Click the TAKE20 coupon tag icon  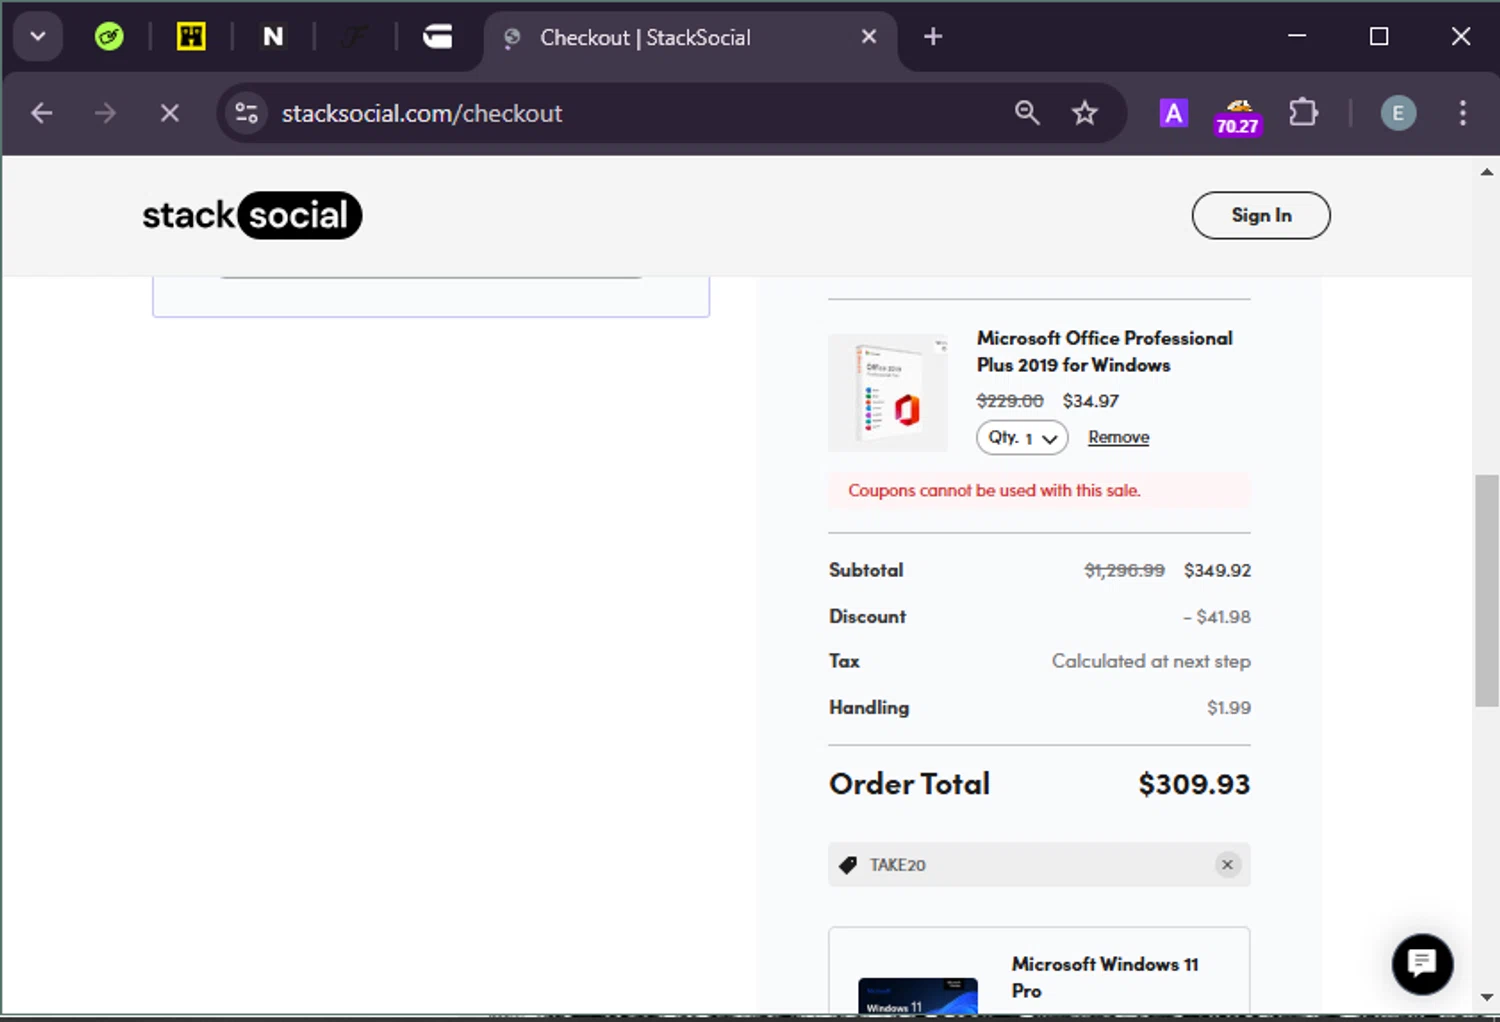click(x=848, y=865)
